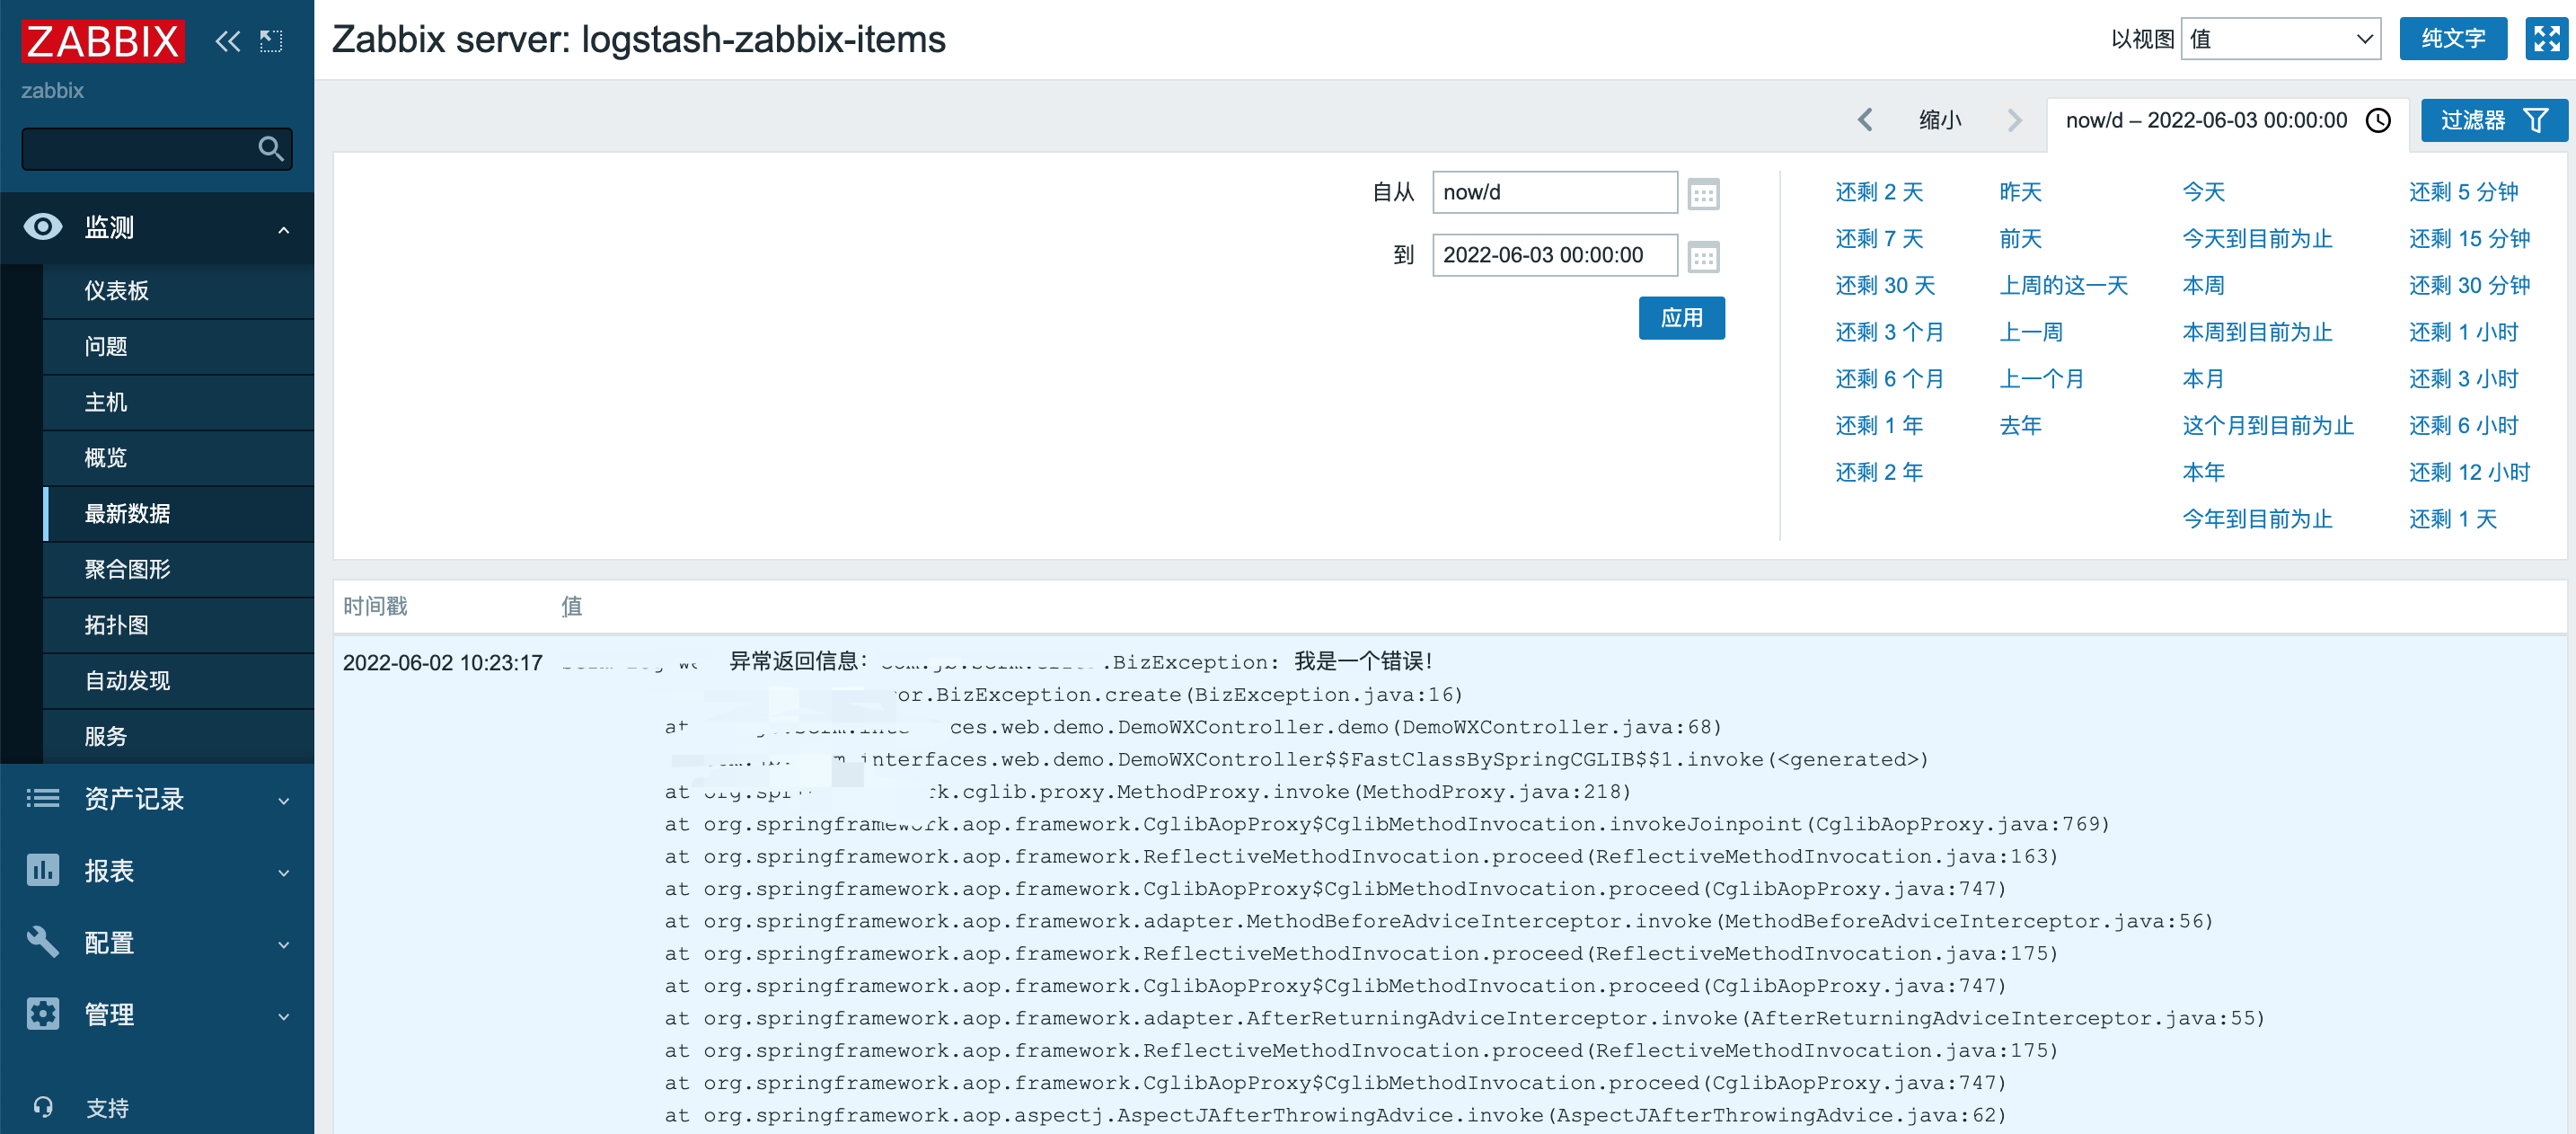Open calendar picker for 自从
Viewport: 2576px width, 1134px height.
tap(1703, 193)
